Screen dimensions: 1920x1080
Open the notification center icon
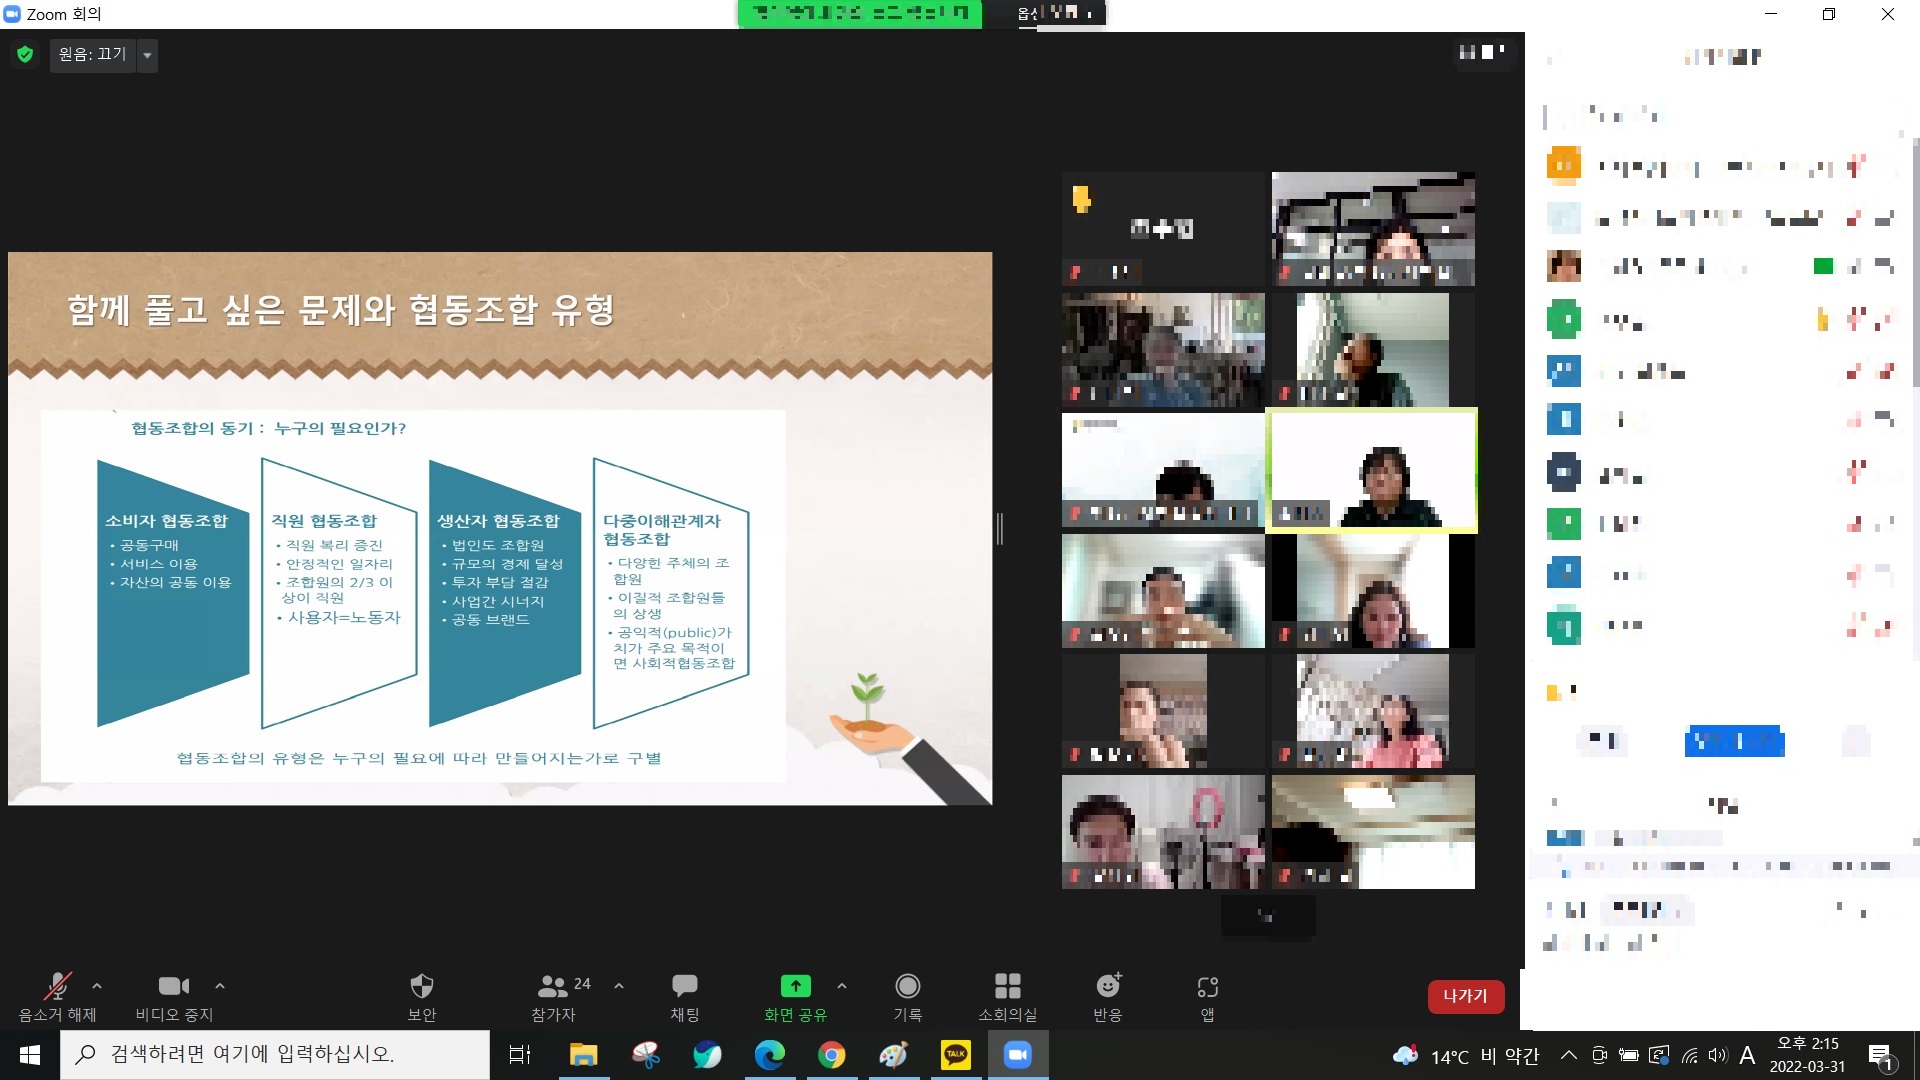click(1881, 1056)
